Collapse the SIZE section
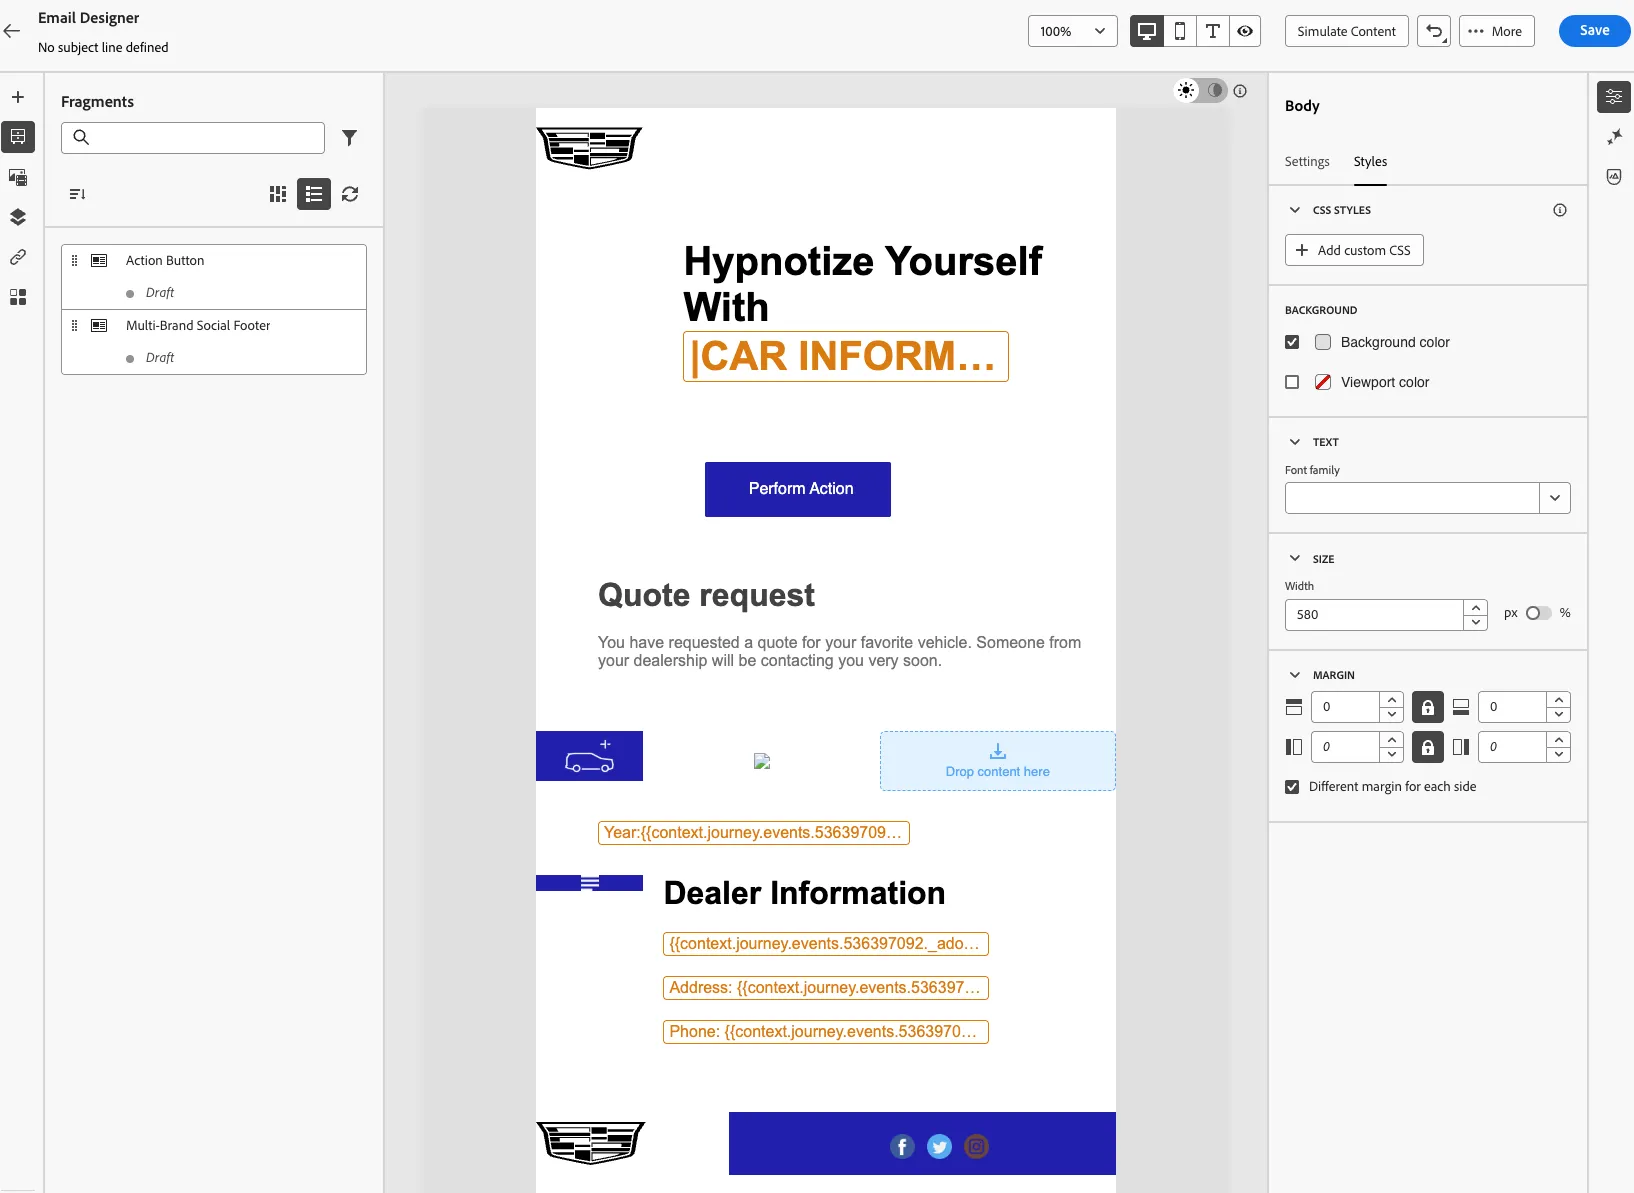 1295,559
